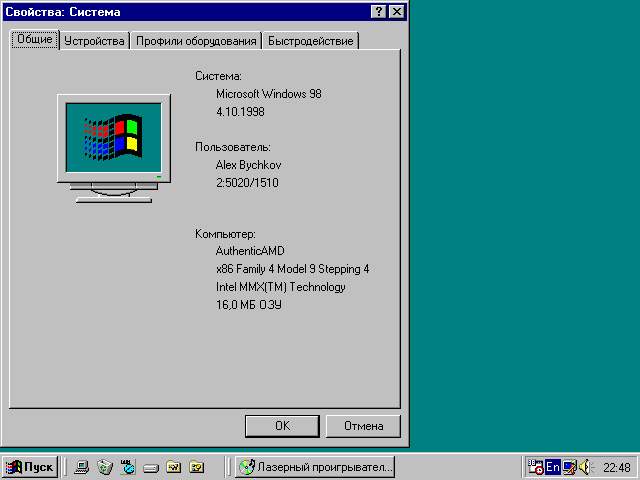
Task: Close the Свойства: Система dialog
Action: click(x=397, y=12)
